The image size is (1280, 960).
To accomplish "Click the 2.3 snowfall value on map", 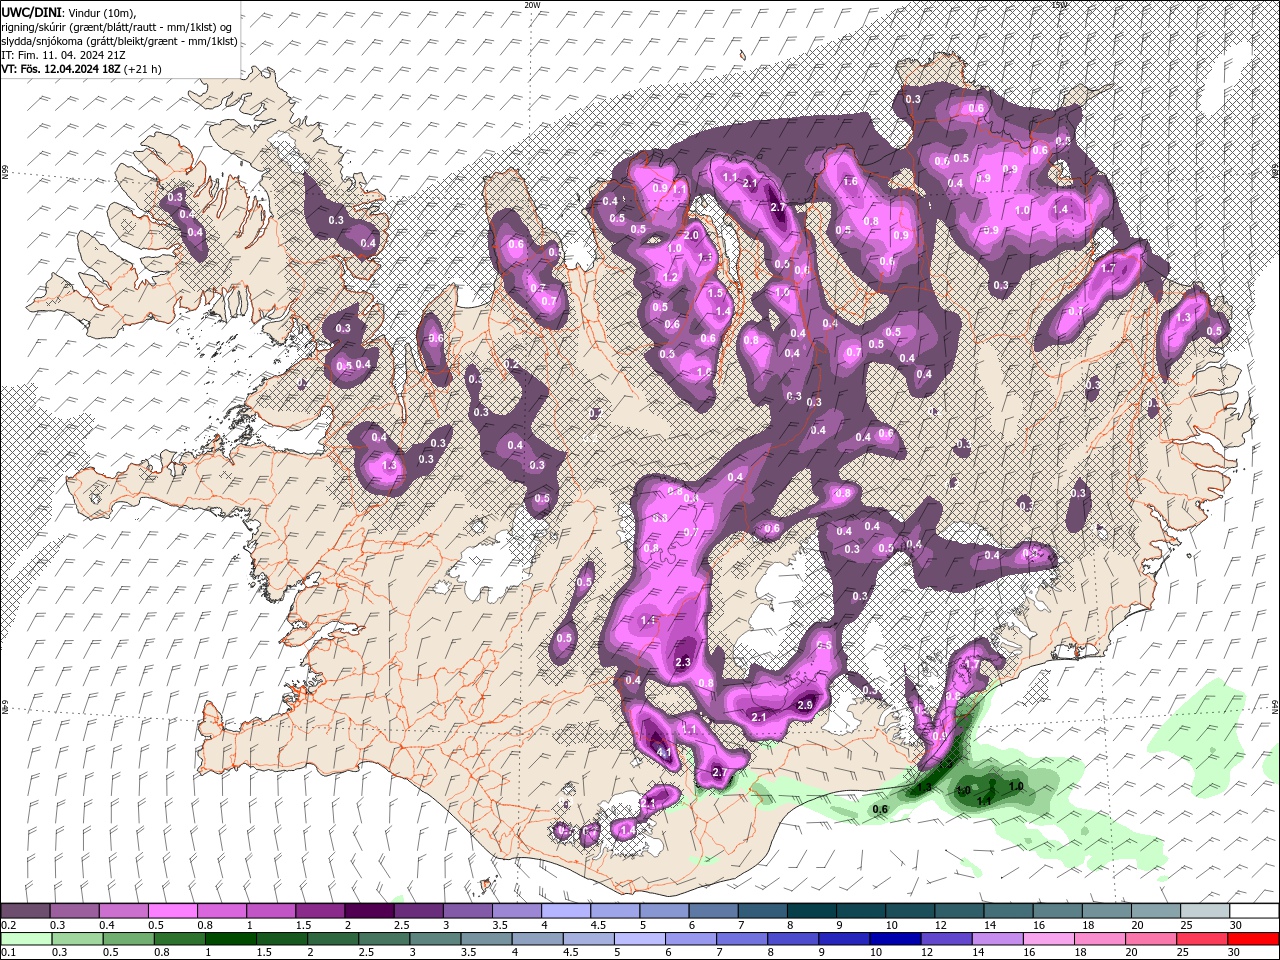I will [x=684, y=663].
